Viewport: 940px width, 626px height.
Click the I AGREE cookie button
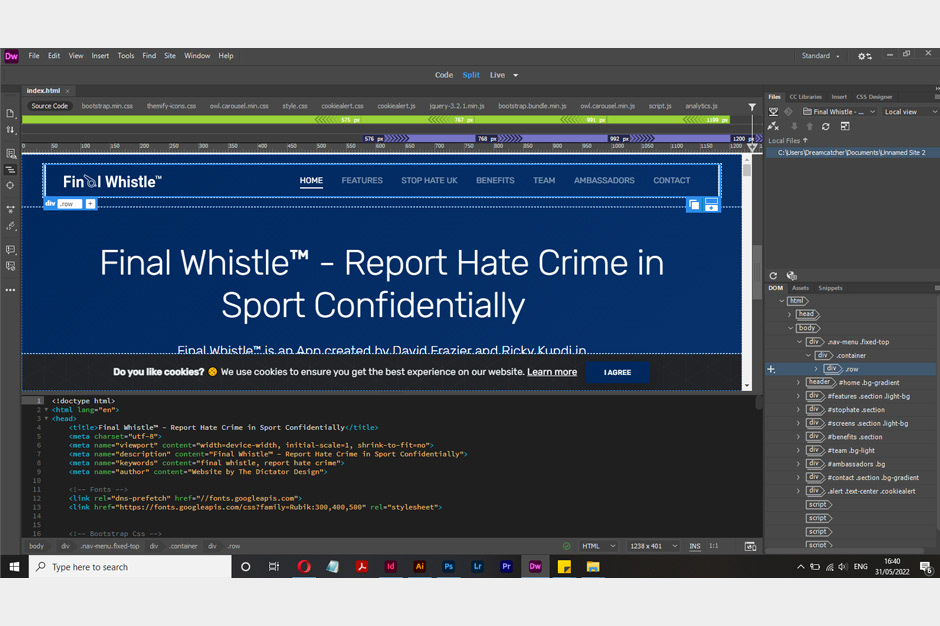[x=617, y=372]
